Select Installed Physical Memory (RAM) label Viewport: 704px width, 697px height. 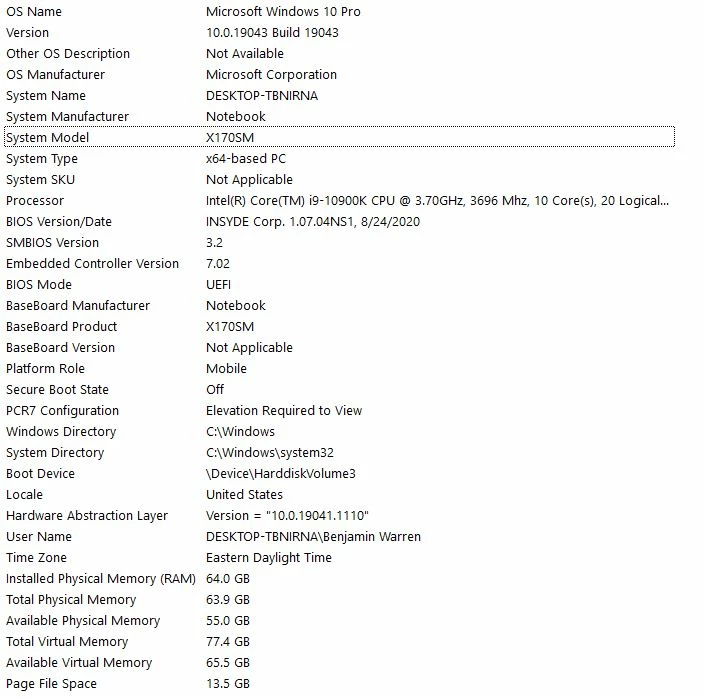click(x=101, y=579)
